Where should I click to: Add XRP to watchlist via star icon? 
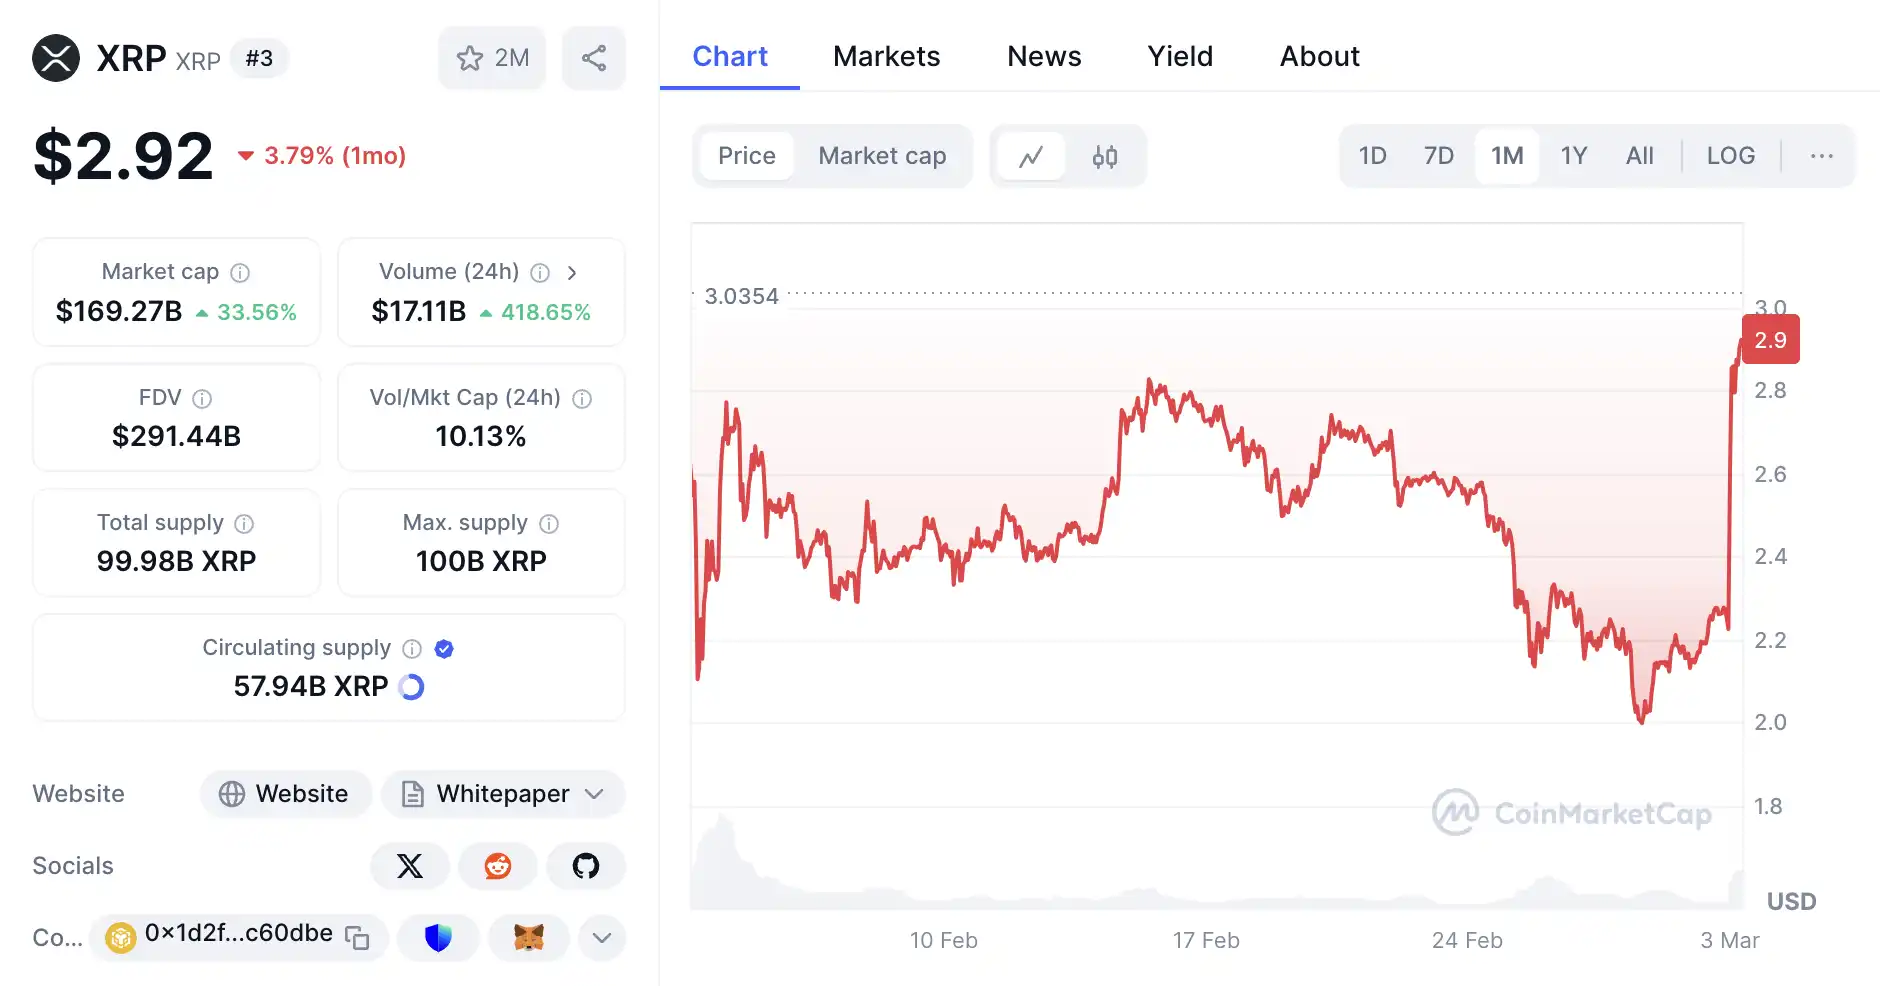pos(470,58)
